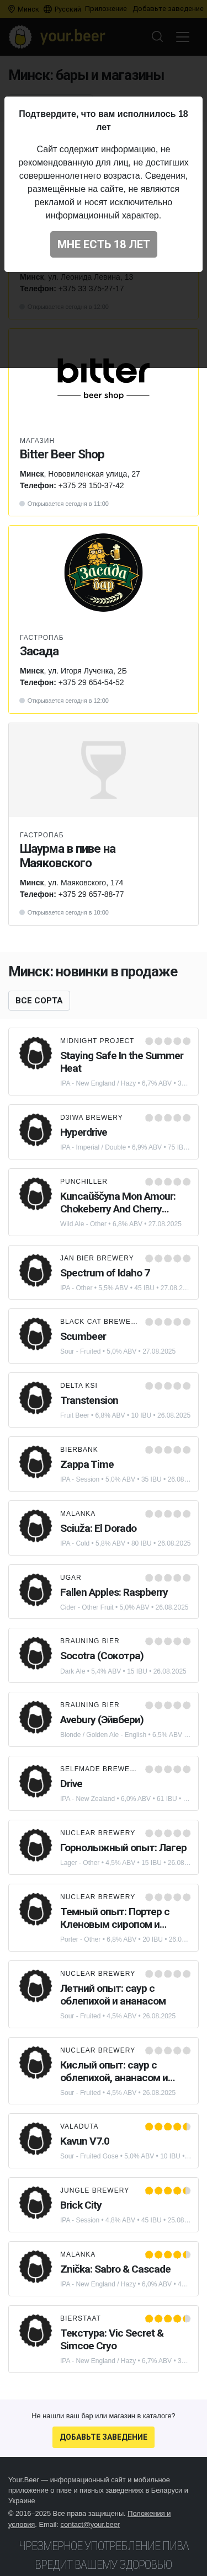207x2576 pixels.
Task: Select the ВСЕ СОРТА filter button
Action: pos(39,1000)
